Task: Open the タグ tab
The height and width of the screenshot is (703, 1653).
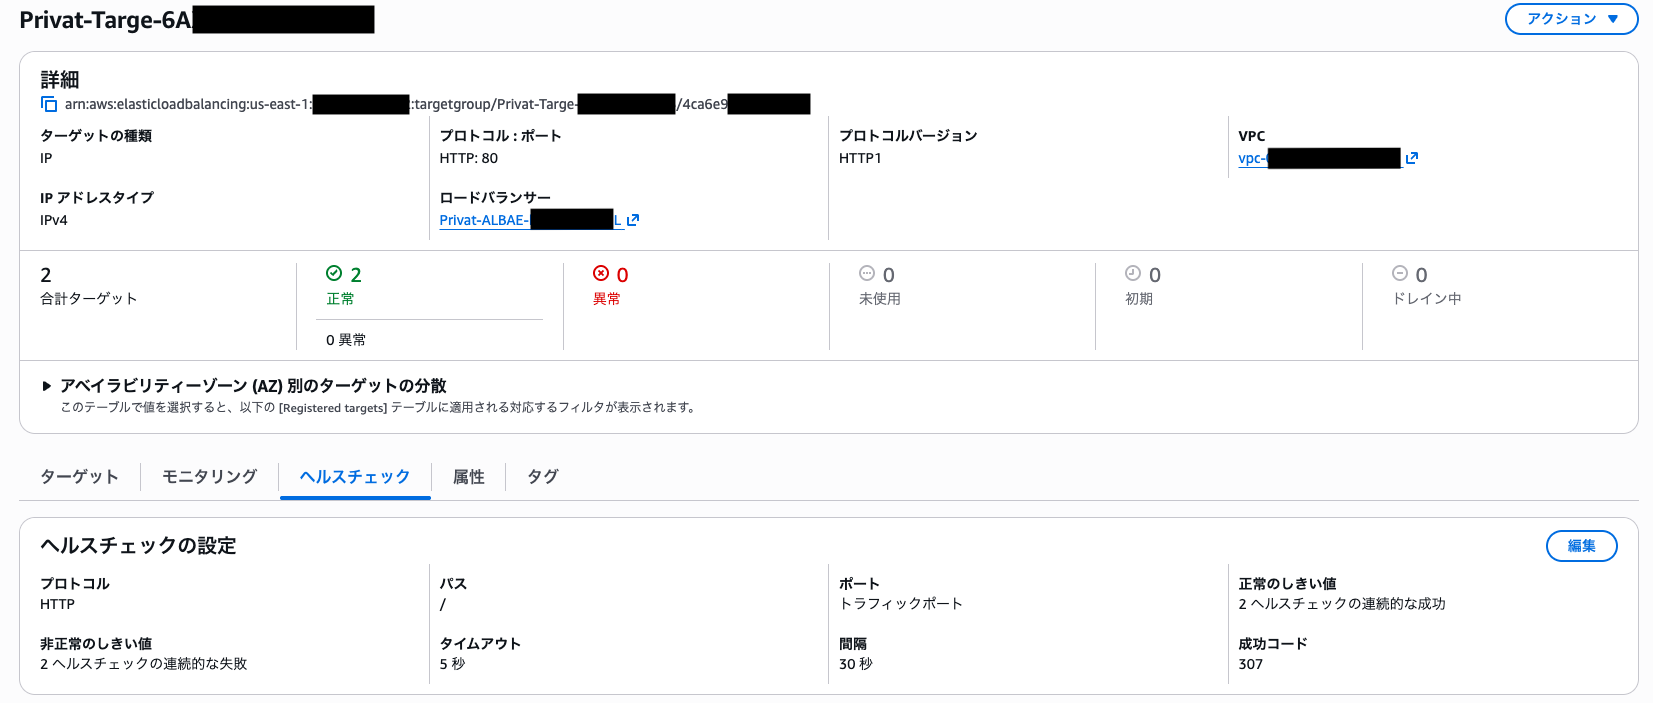Action: click(x=542, y=477)
